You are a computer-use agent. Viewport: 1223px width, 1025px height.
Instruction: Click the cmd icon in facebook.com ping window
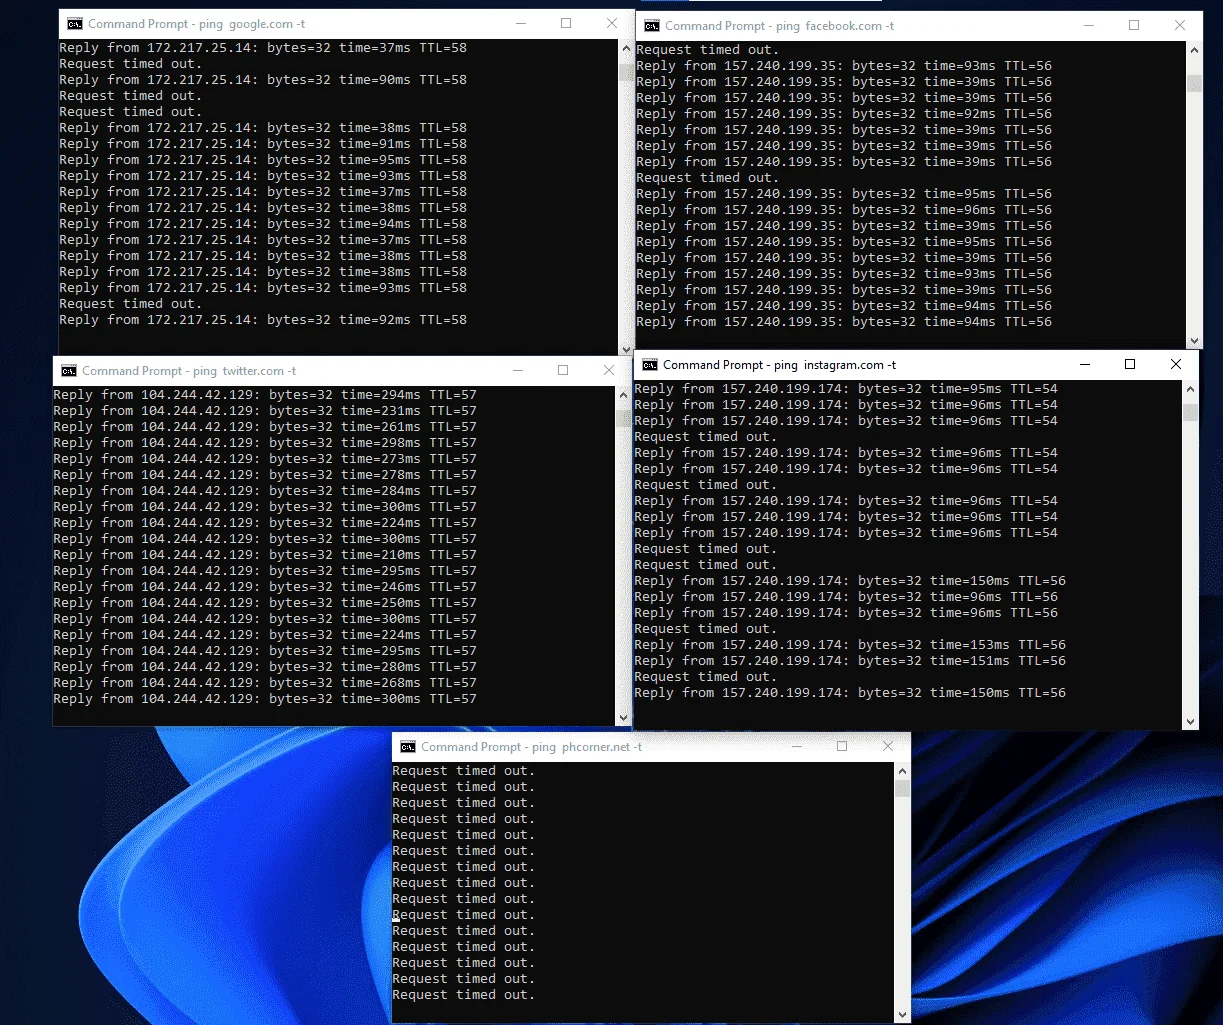(x=651, y=26)
